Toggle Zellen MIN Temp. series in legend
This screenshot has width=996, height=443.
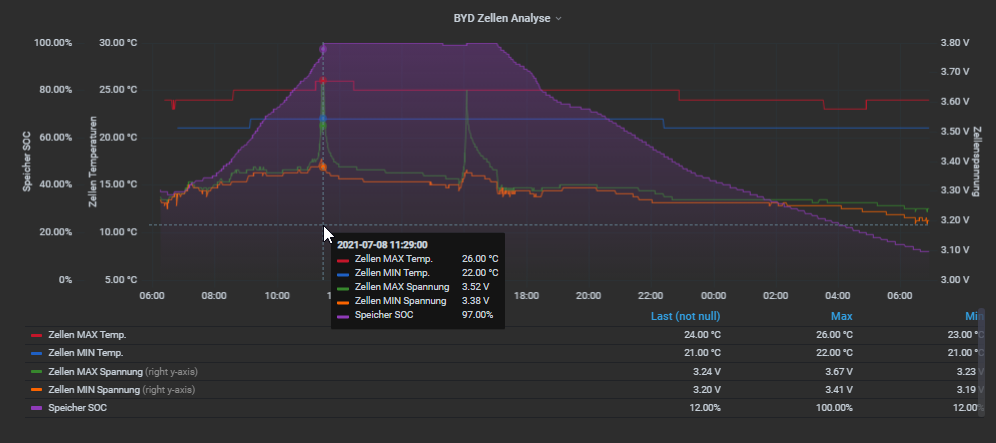[x=86, y=352]
